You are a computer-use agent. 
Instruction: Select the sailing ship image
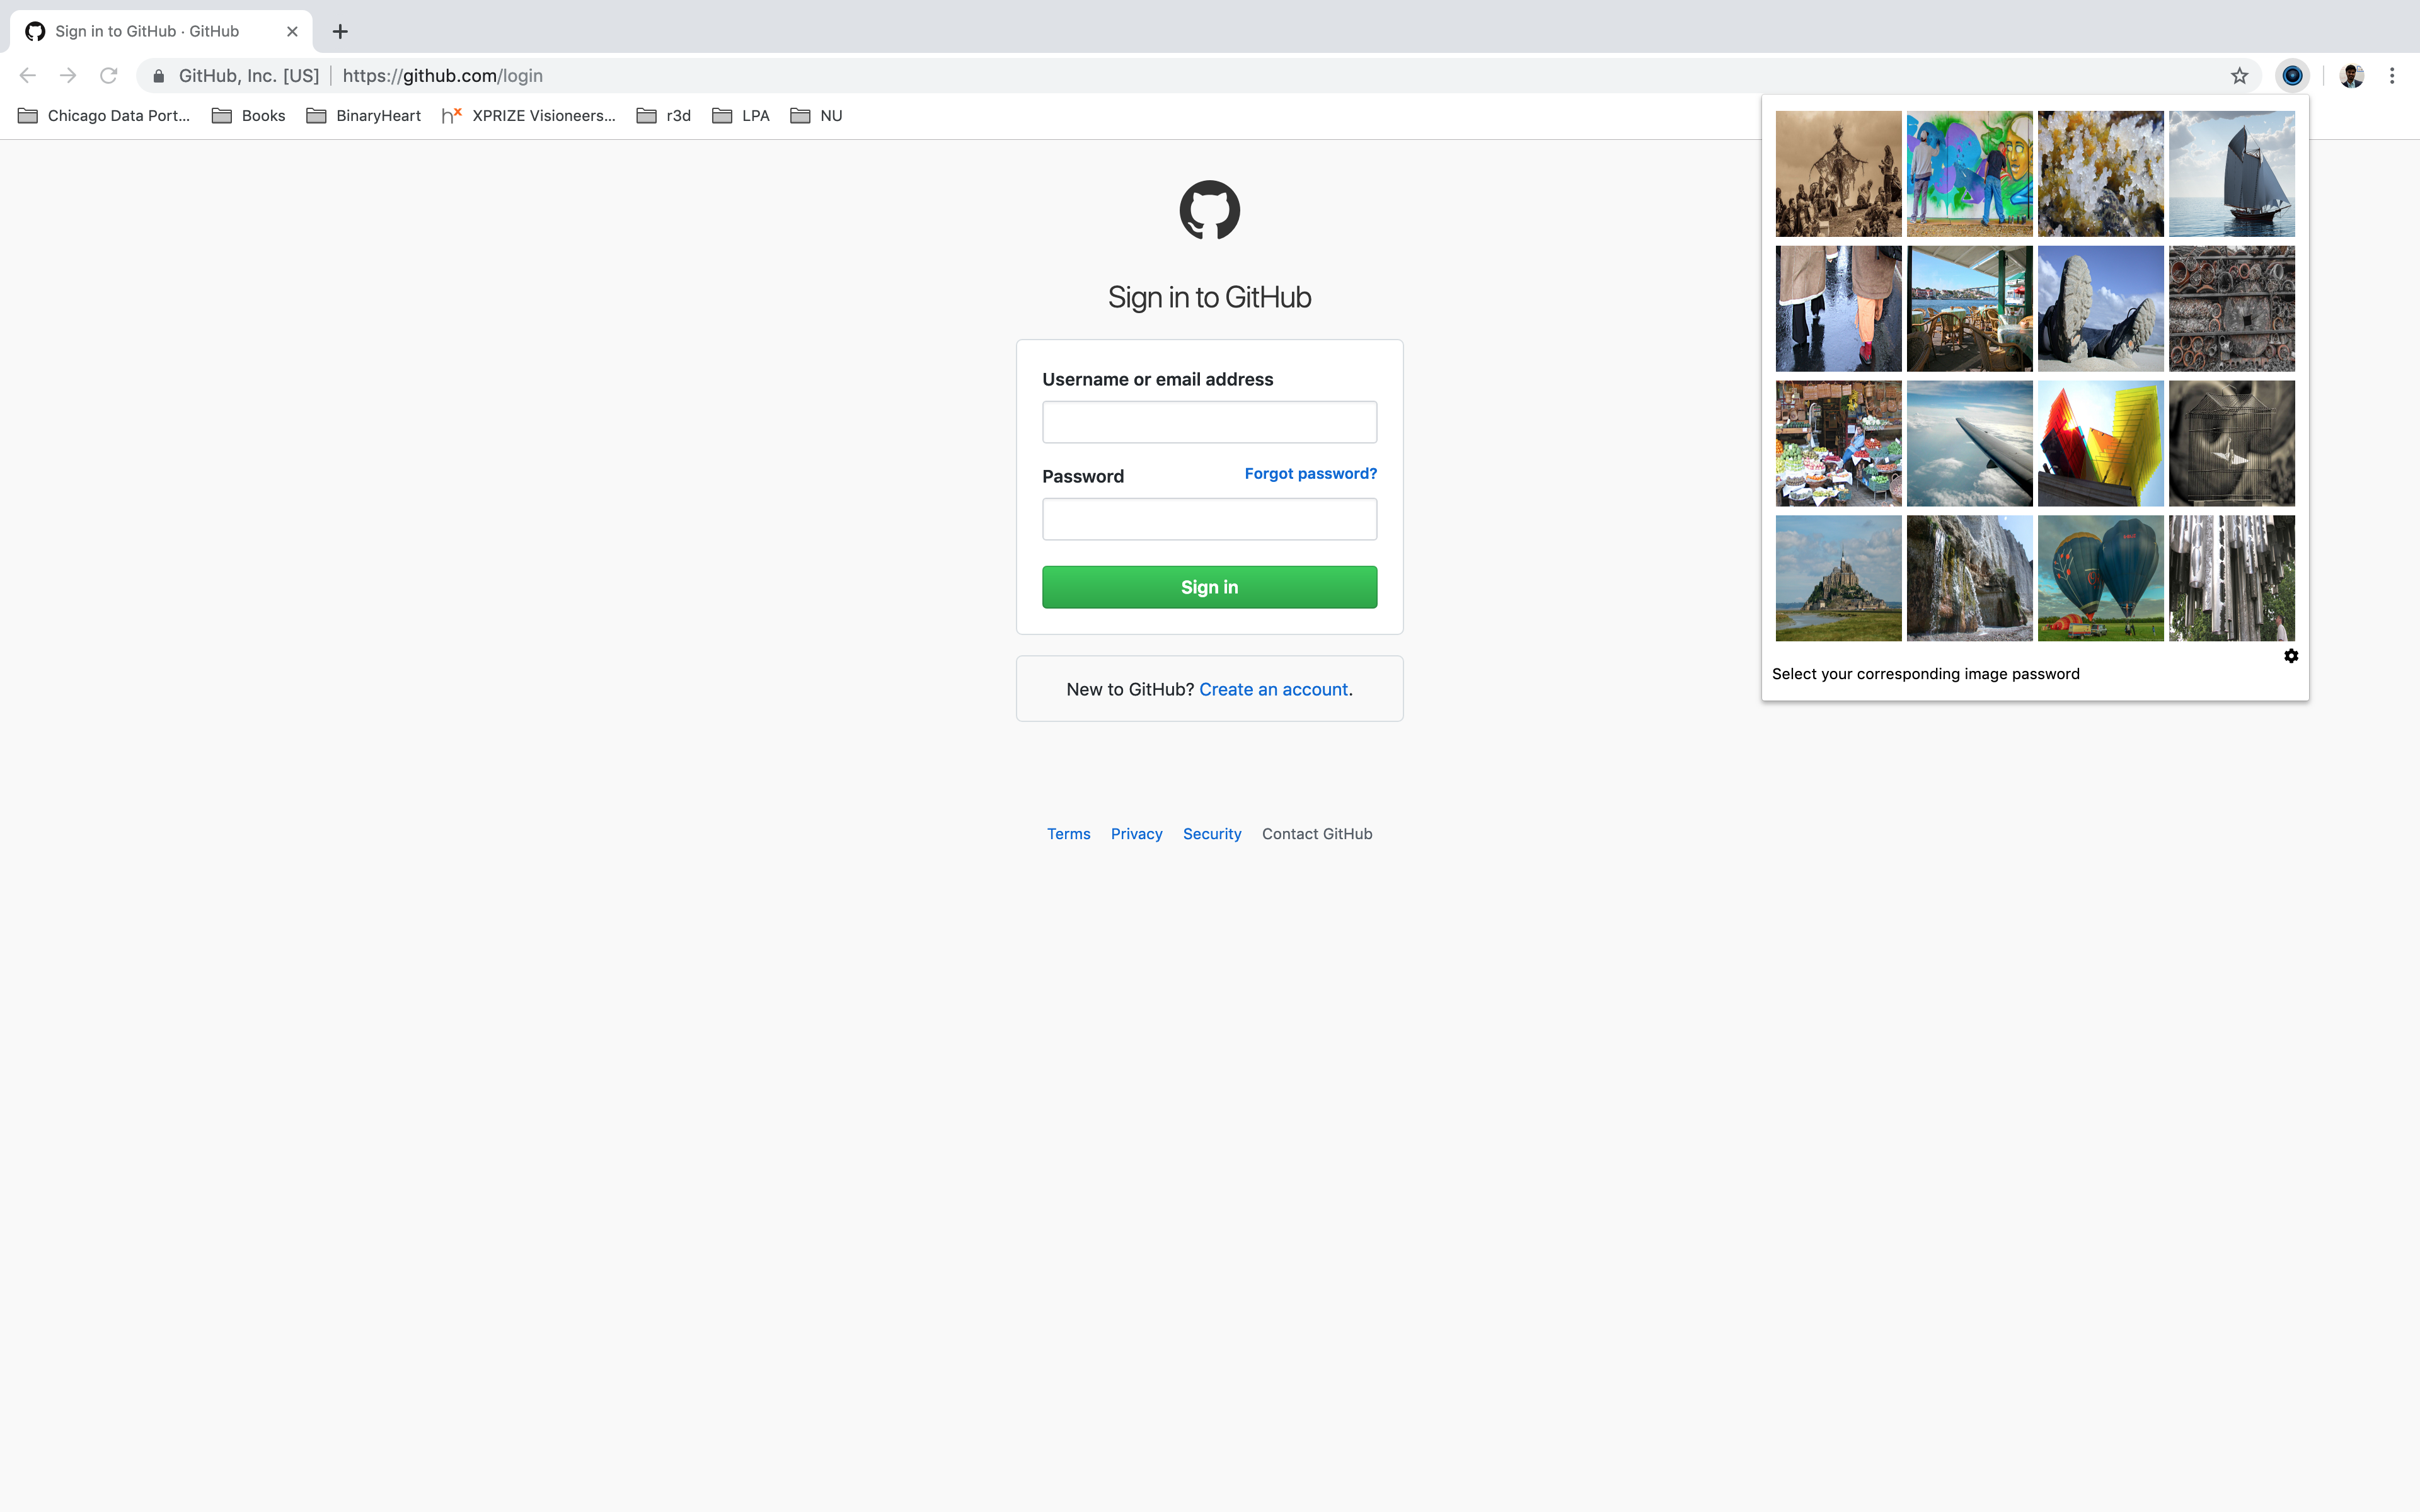click(x=2231, y=174)
